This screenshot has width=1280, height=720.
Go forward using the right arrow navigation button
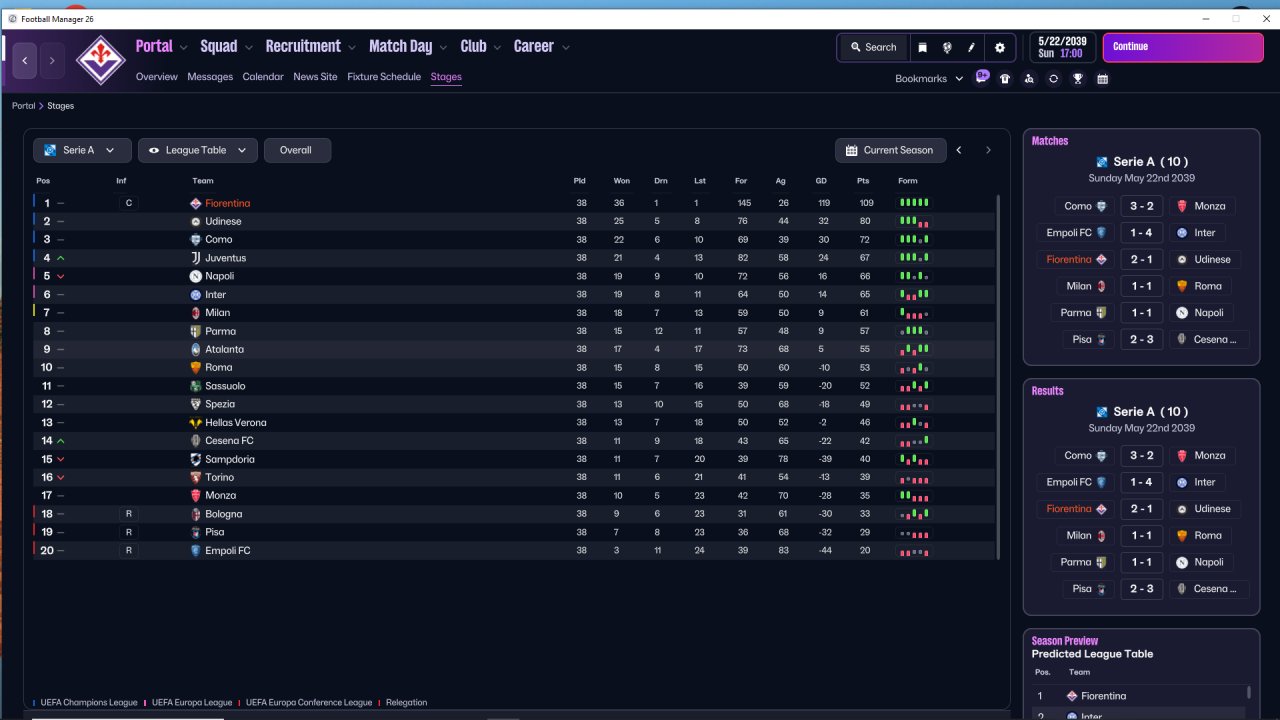coord(52,61)
